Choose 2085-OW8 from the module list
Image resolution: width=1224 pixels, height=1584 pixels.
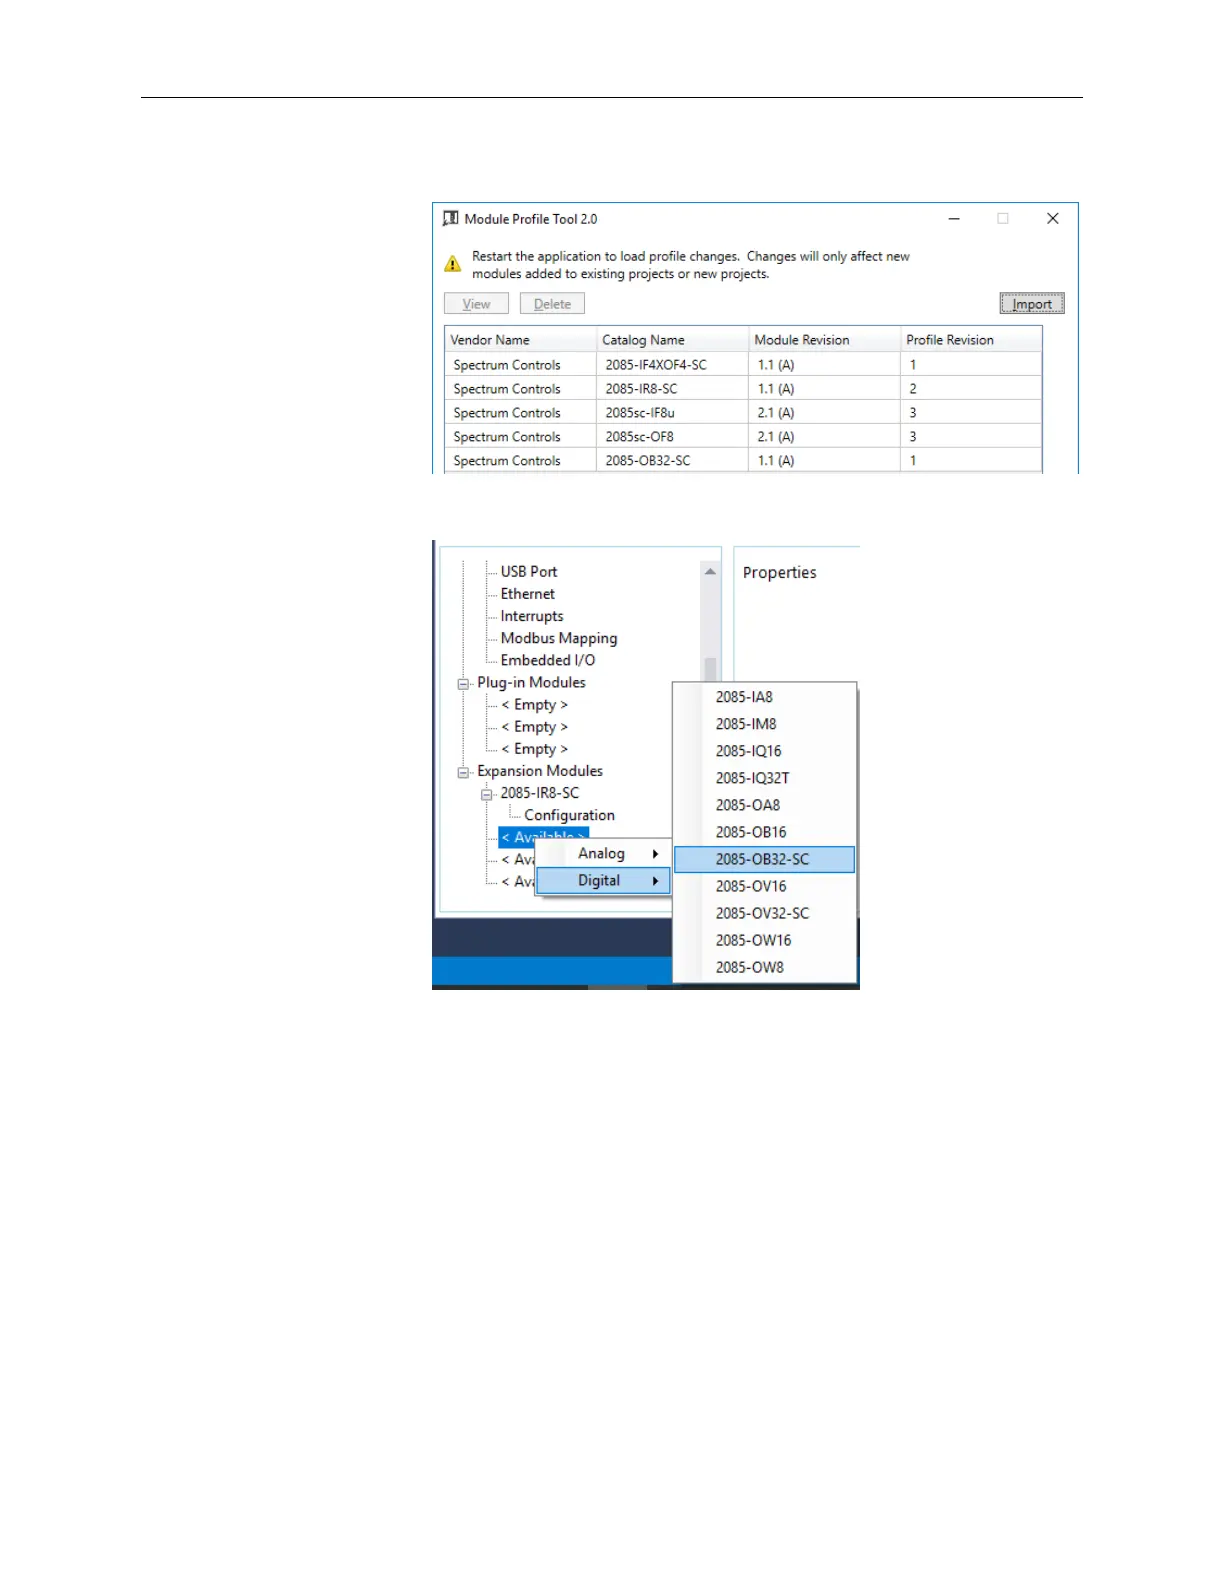(764, 967)
